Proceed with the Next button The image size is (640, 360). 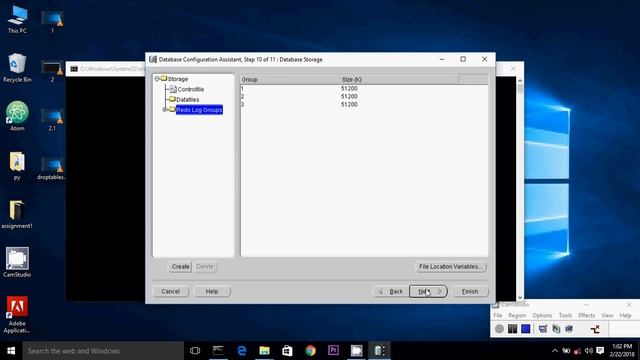(x=428, y=291)
